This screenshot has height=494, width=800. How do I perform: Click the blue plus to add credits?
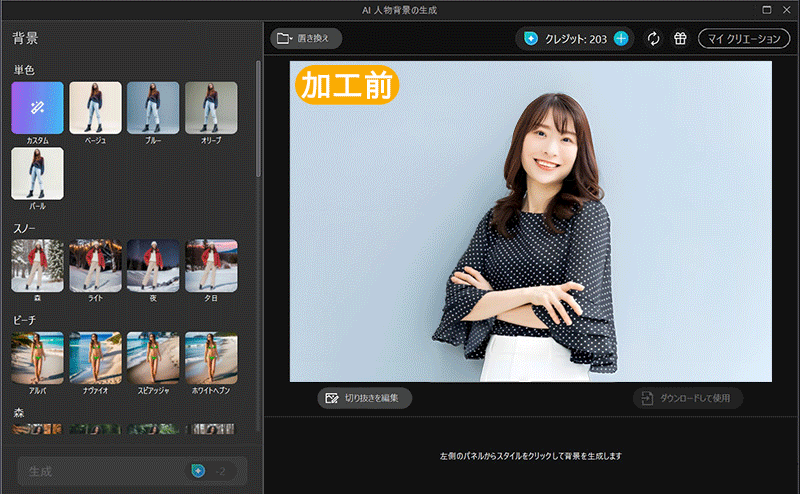pos(621,38)
